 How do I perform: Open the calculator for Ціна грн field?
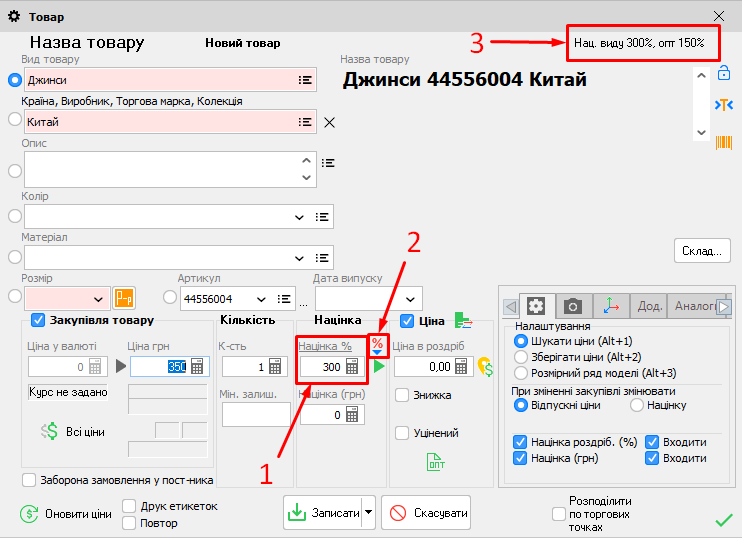(197, 367)
